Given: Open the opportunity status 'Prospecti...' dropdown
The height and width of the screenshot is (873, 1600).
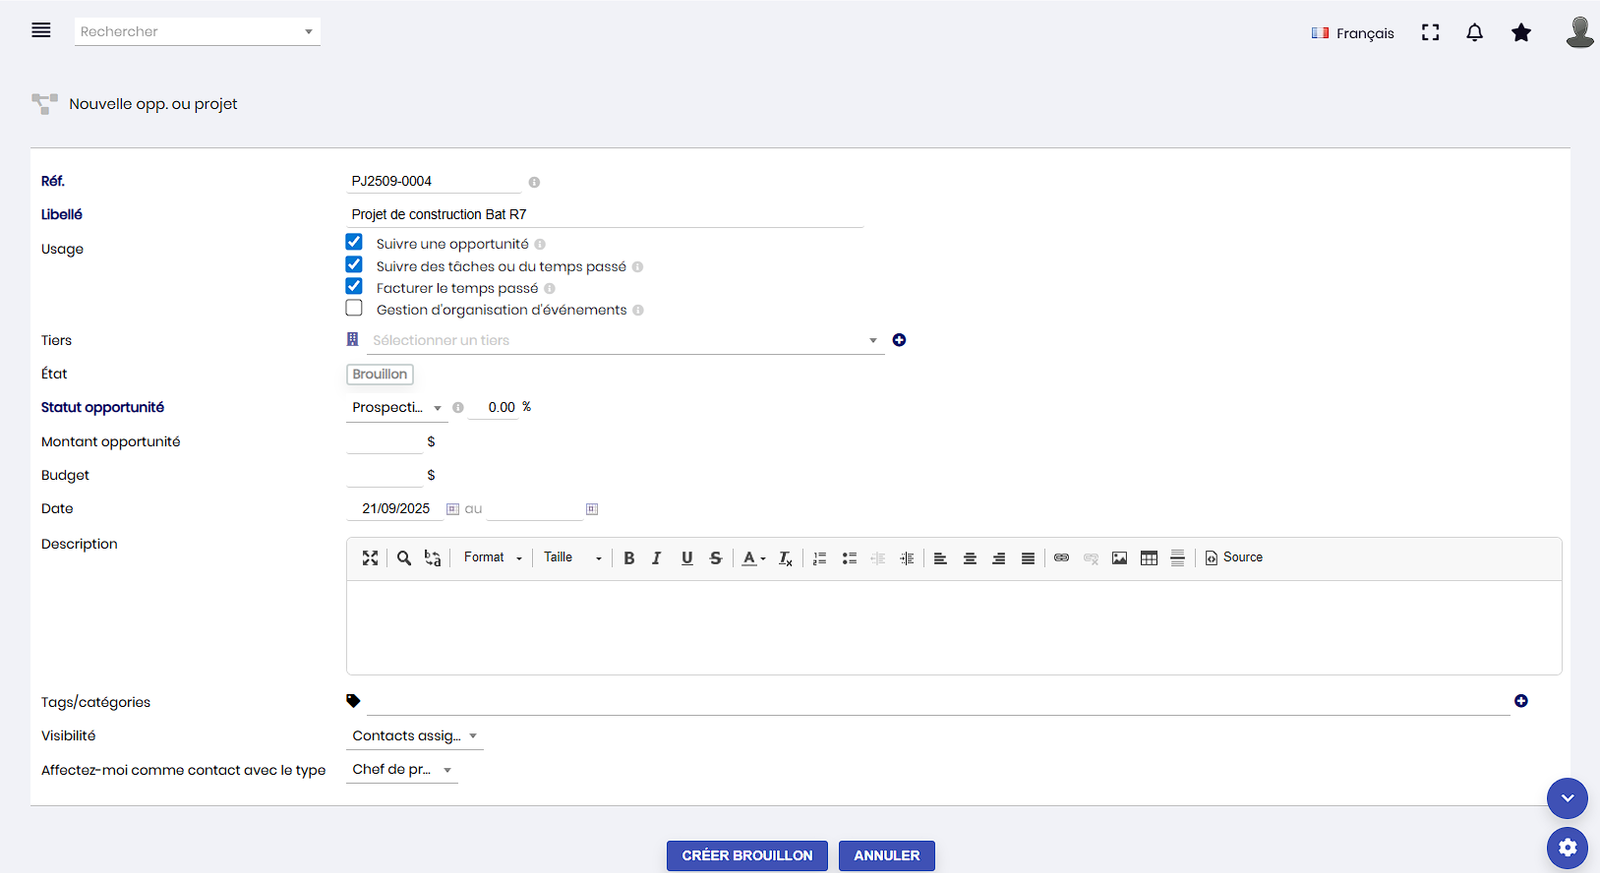Looking at the screenshot, I should pos(396,408).
